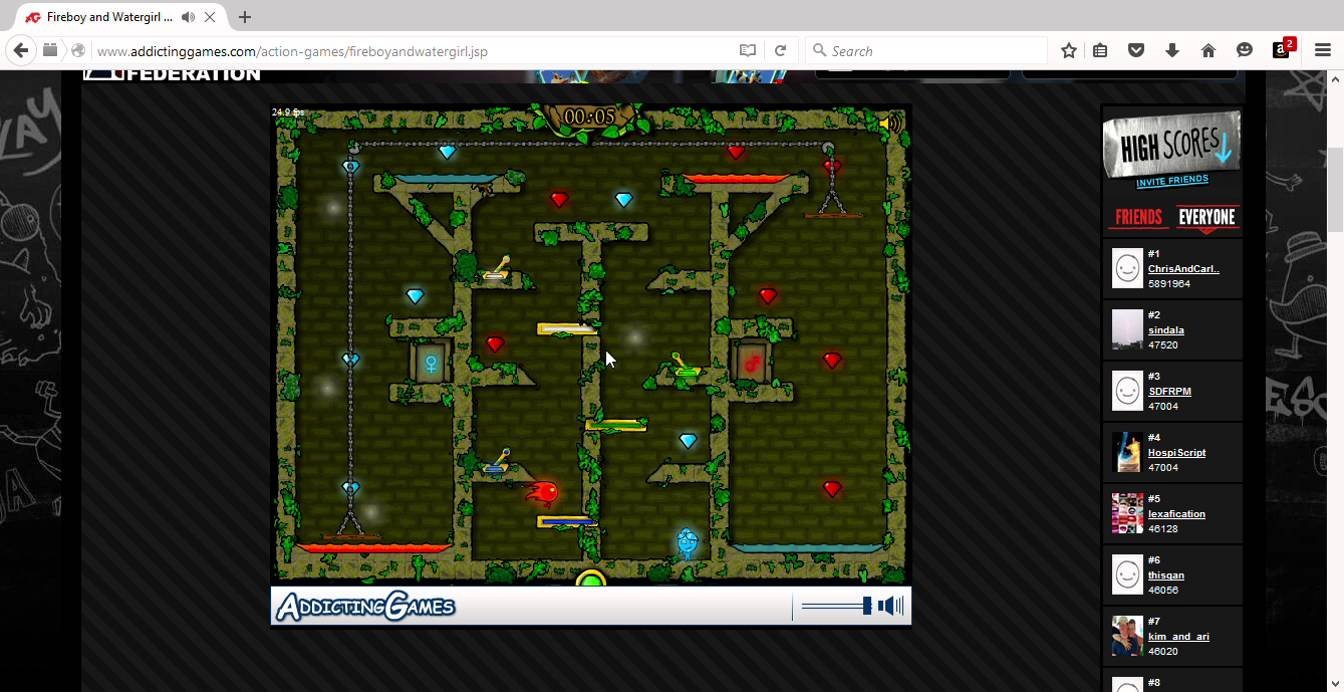
Task: Go back using the back arrow
Action: (20, 50)
